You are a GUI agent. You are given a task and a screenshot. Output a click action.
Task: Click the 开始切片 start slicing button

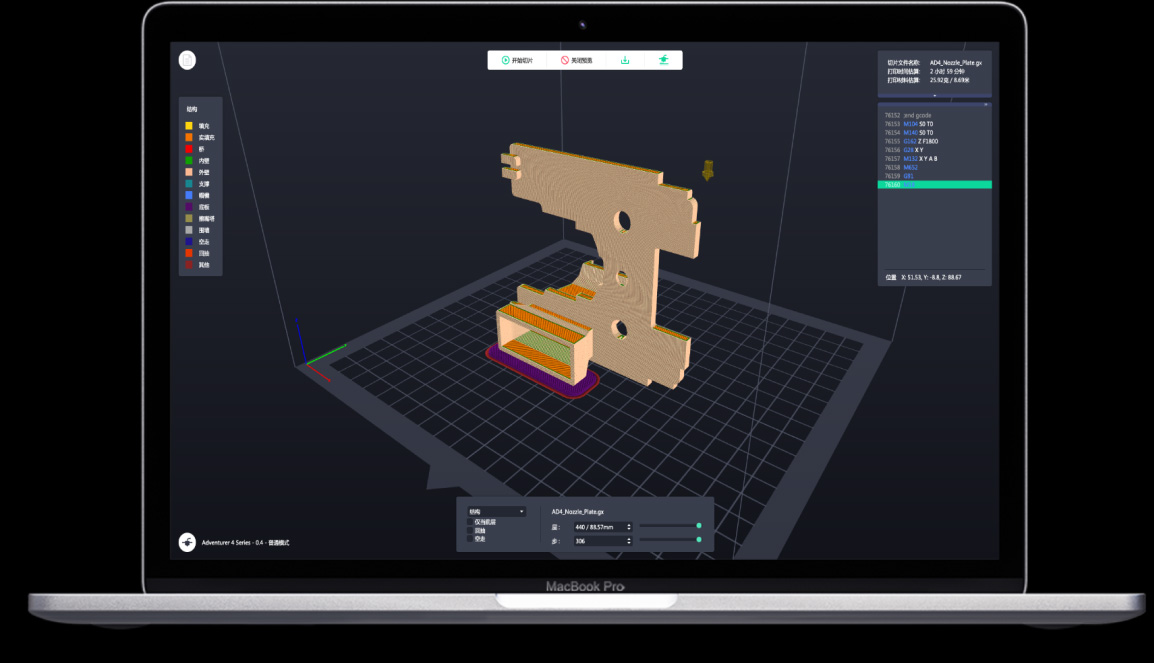coord(517,60)
